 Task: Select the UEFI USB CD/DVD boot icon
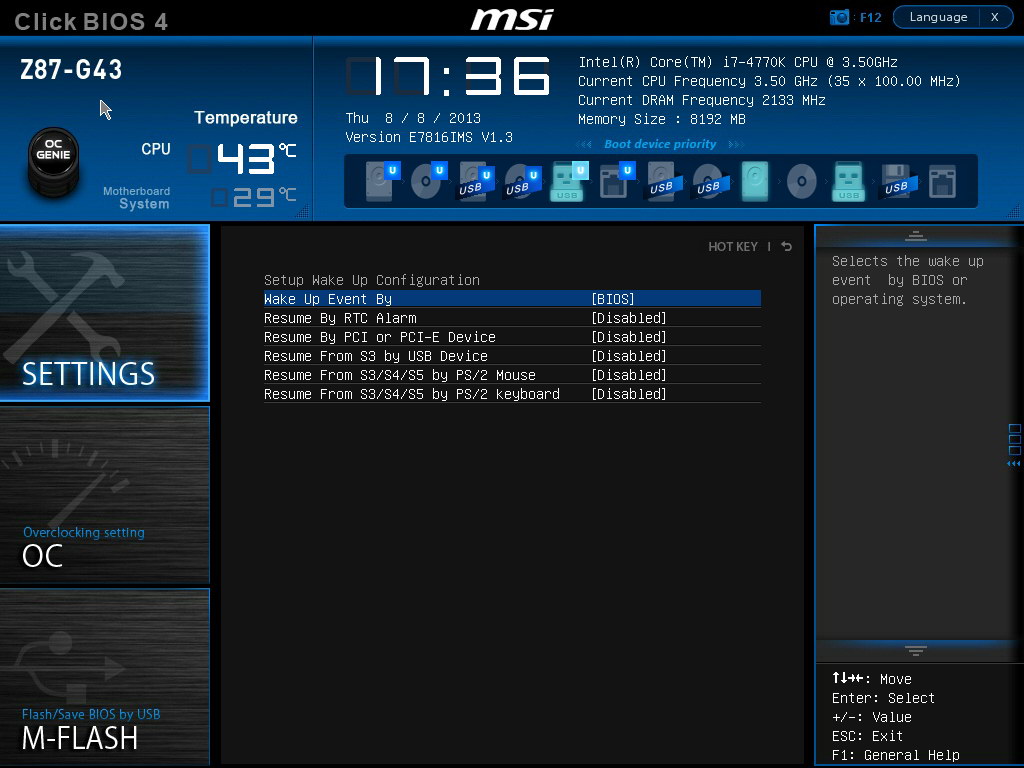pos(522,181)
